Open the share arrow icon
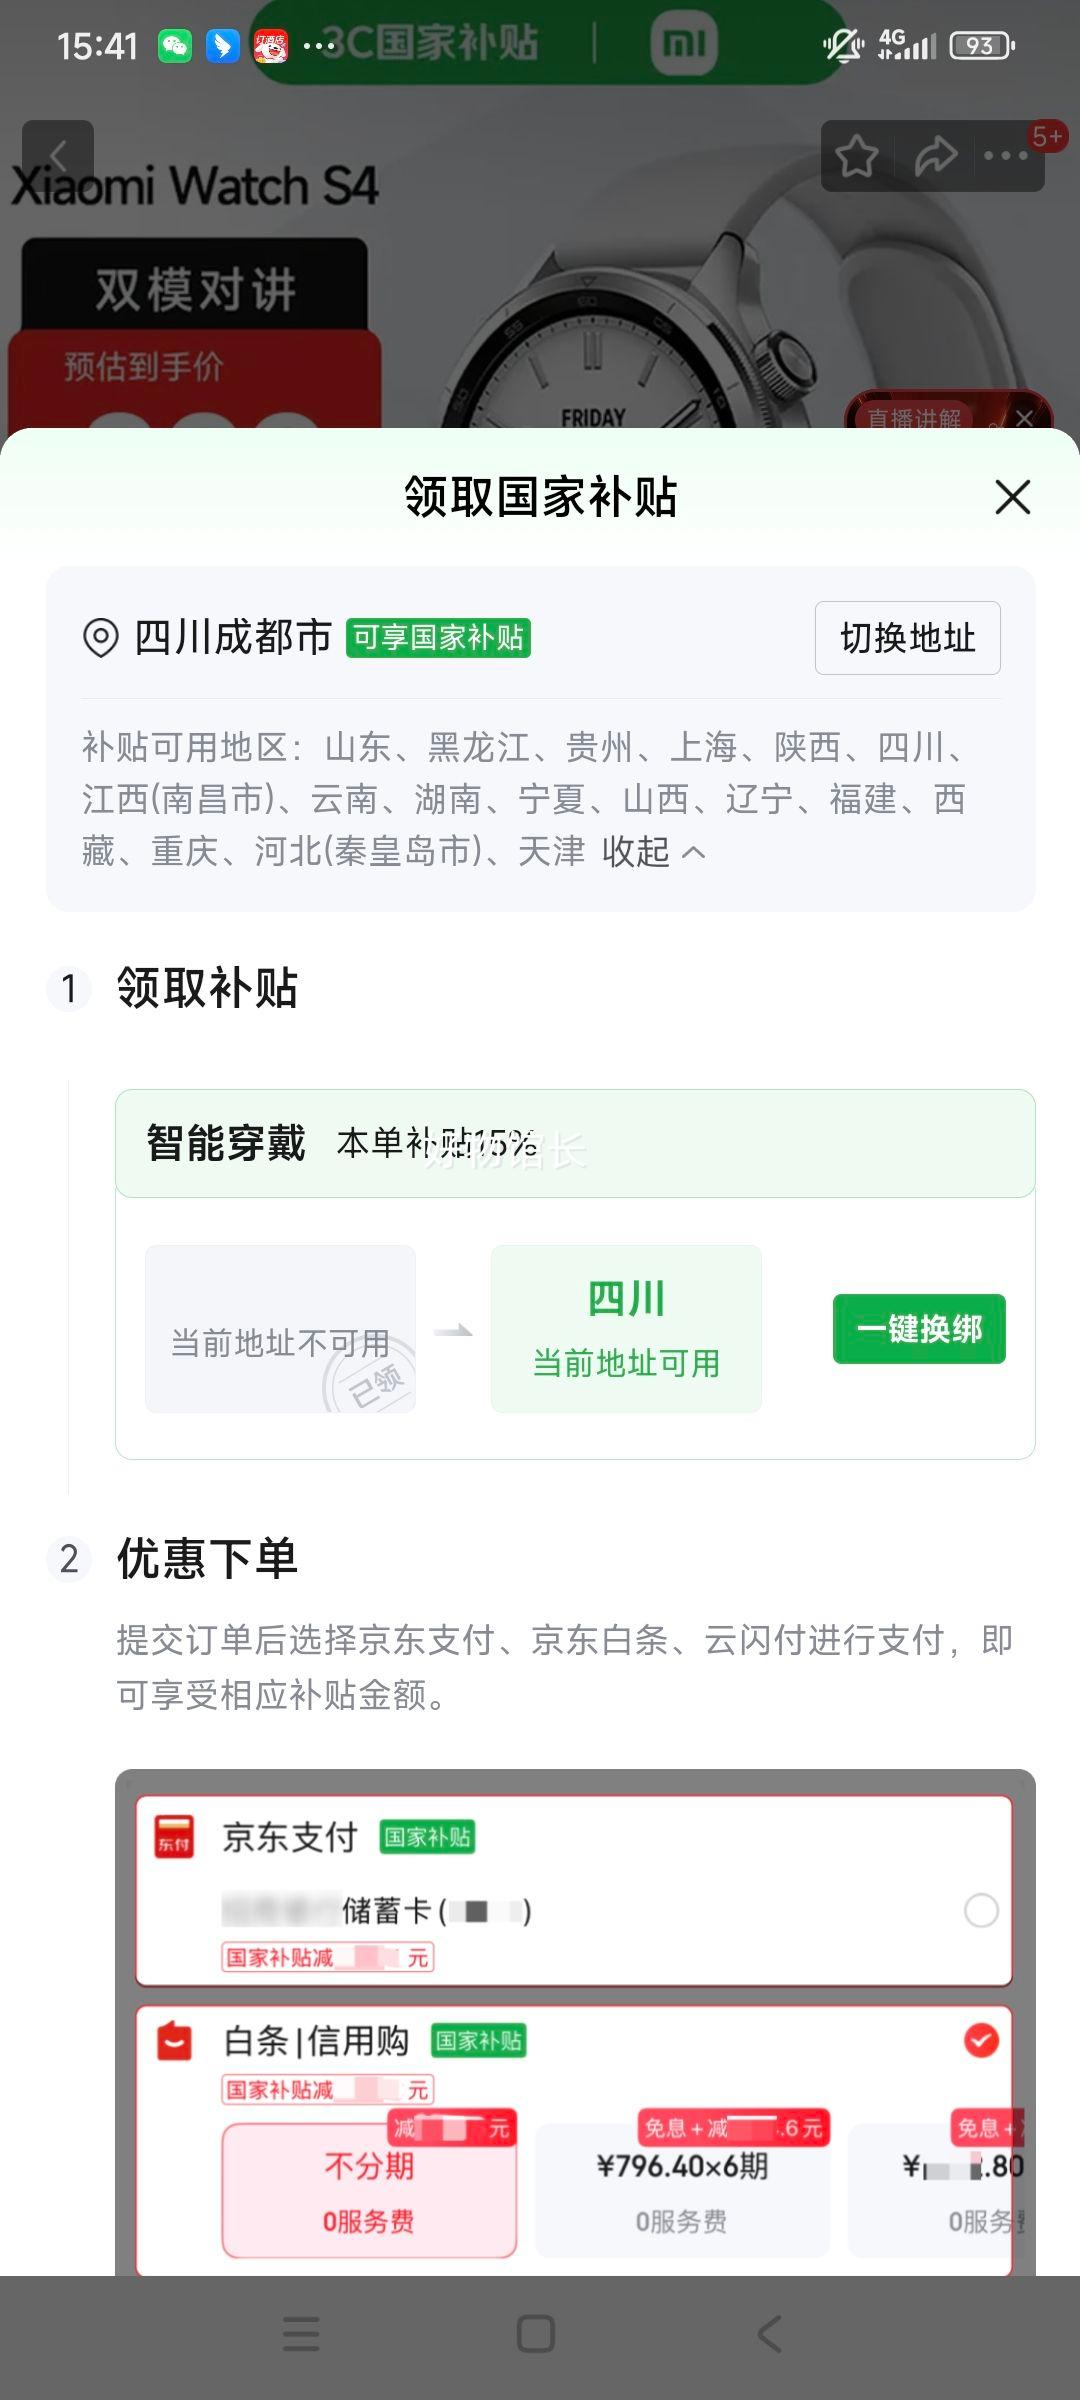This screenshot has width=1080, height=2400. coord(935,156)
